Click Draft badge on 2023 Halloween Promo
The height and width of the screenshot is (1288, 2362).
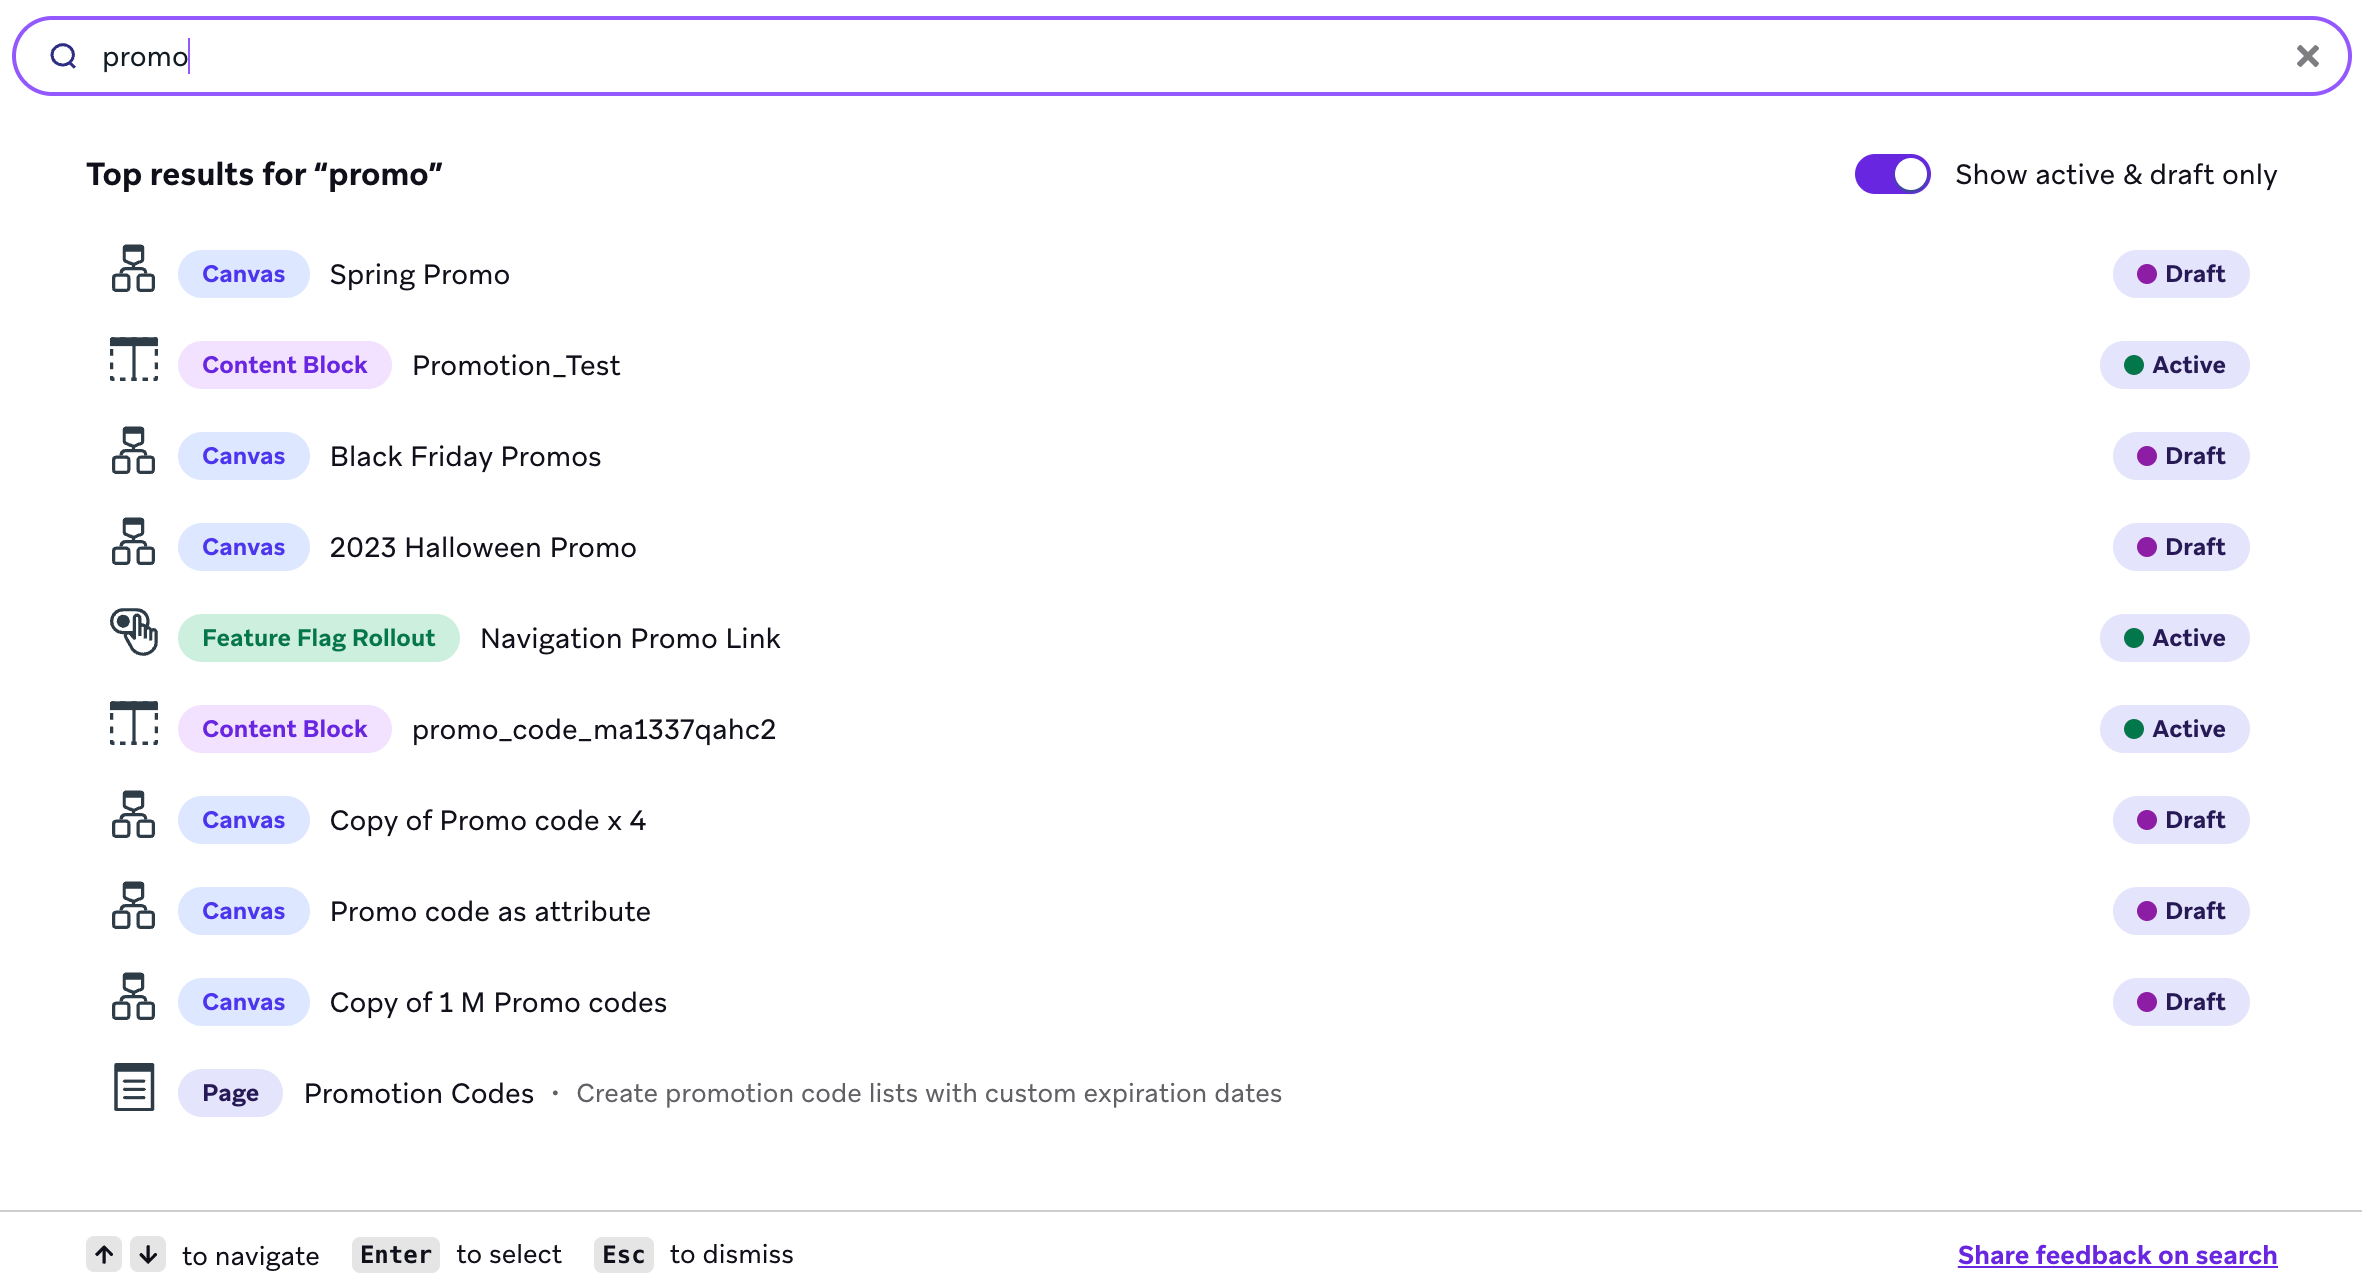click(2181, 547)
